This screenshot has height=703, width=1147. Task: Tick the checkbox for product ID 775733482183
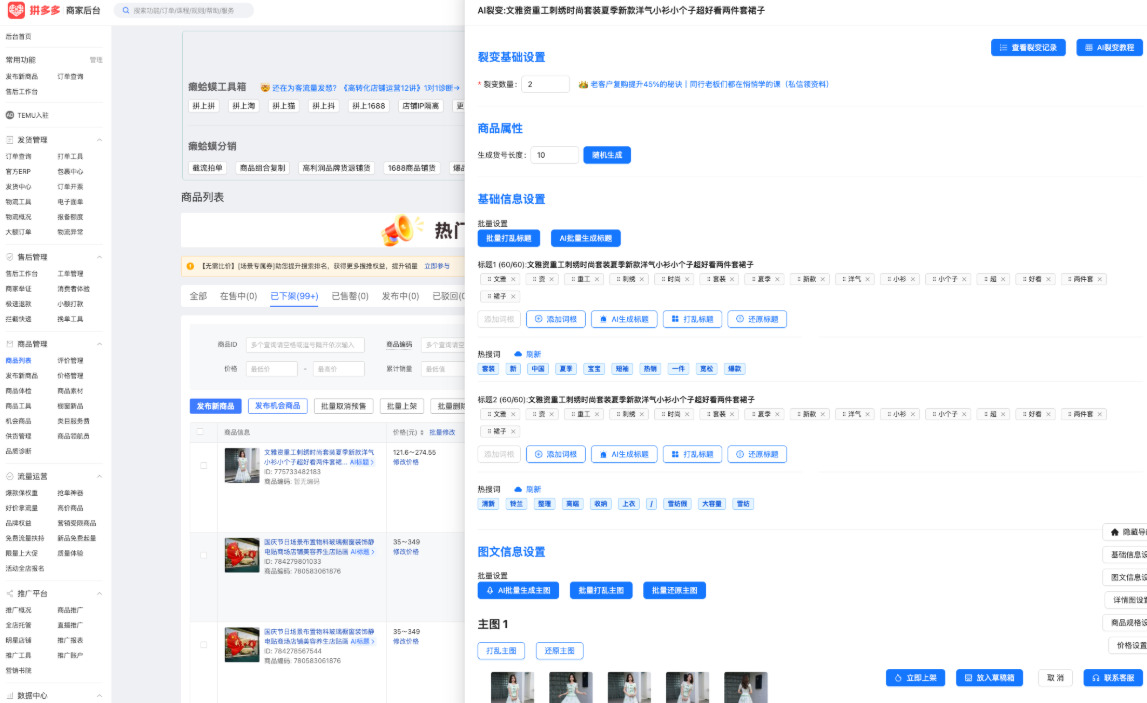(203, 465)
